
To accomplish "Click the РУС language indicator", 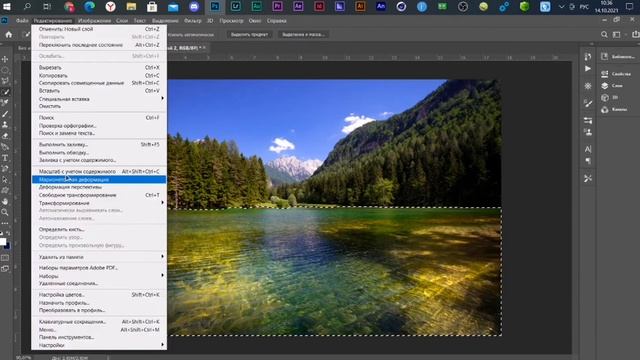I will (x=584, y=7).
